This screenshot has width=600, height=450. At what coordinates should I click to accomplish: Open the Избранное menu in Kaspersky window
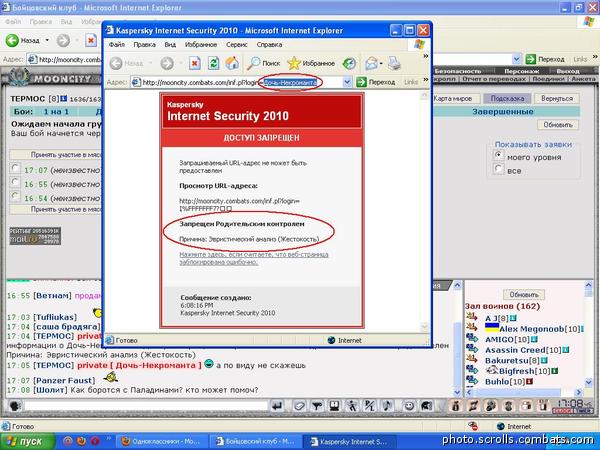click(201, 45)
